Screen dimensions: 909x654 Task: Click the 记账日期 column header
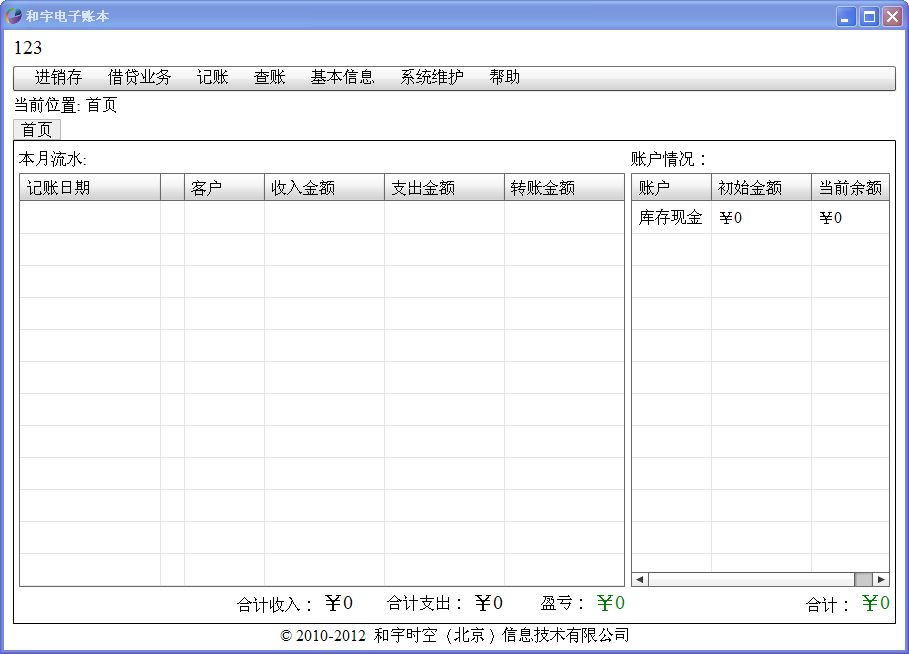pos(90,188)
